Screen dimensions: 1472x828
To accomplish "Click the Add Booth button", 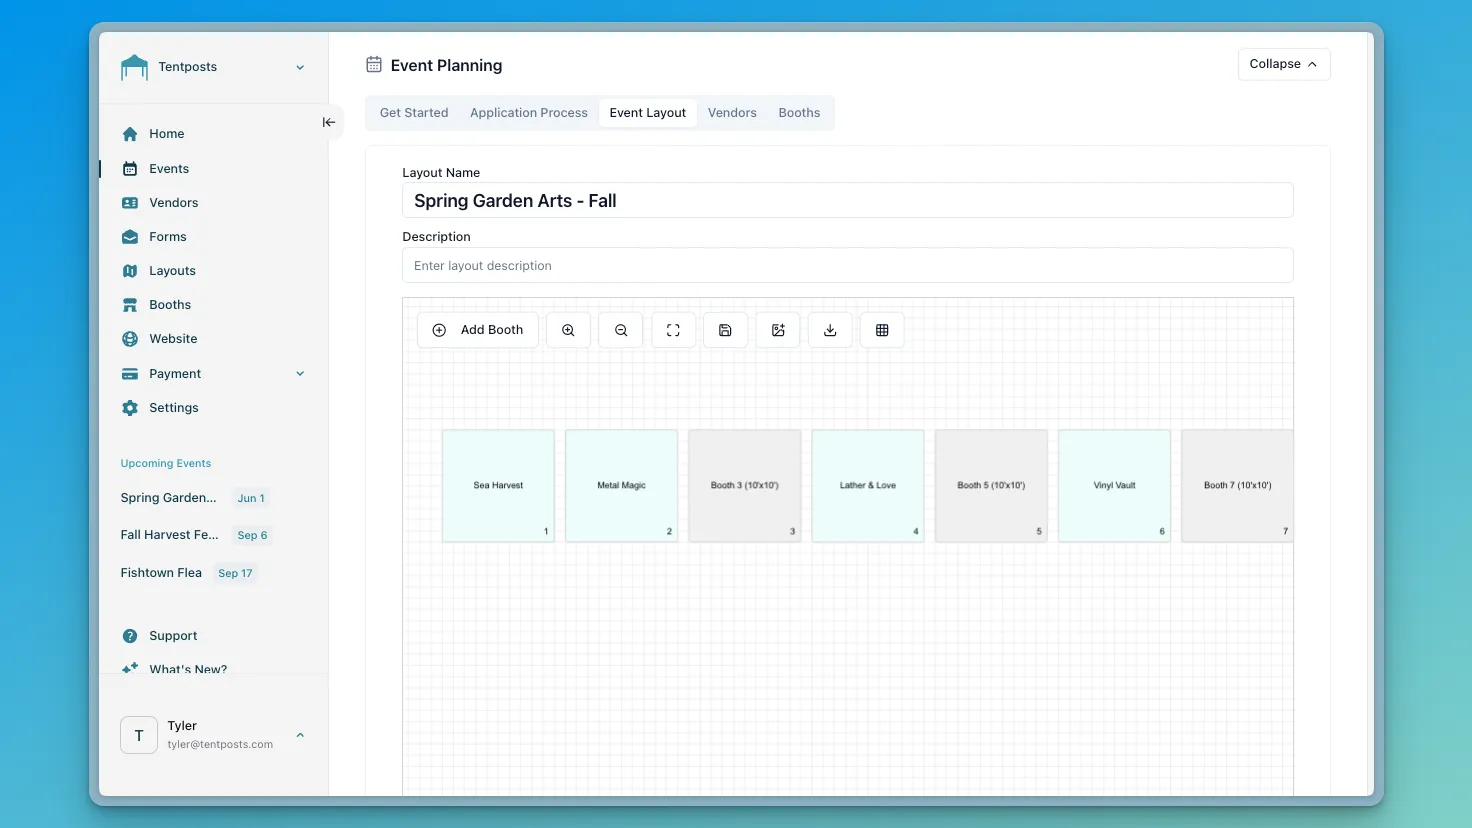I will 477,330.
